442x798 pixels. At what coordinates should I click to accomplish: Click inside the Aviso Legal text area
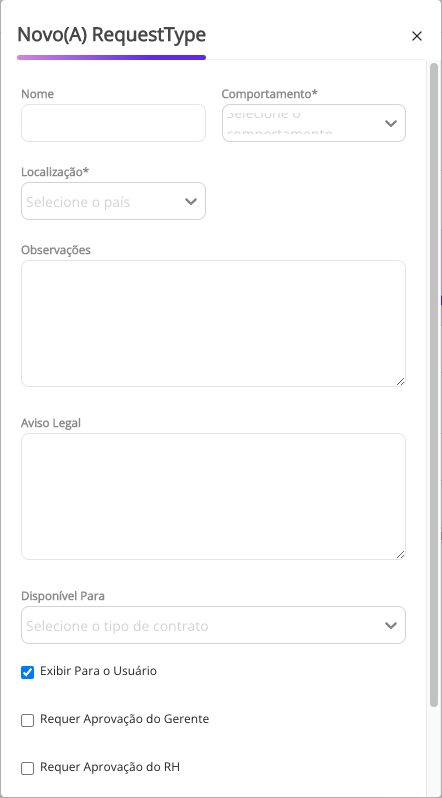(x=213, y=497)
